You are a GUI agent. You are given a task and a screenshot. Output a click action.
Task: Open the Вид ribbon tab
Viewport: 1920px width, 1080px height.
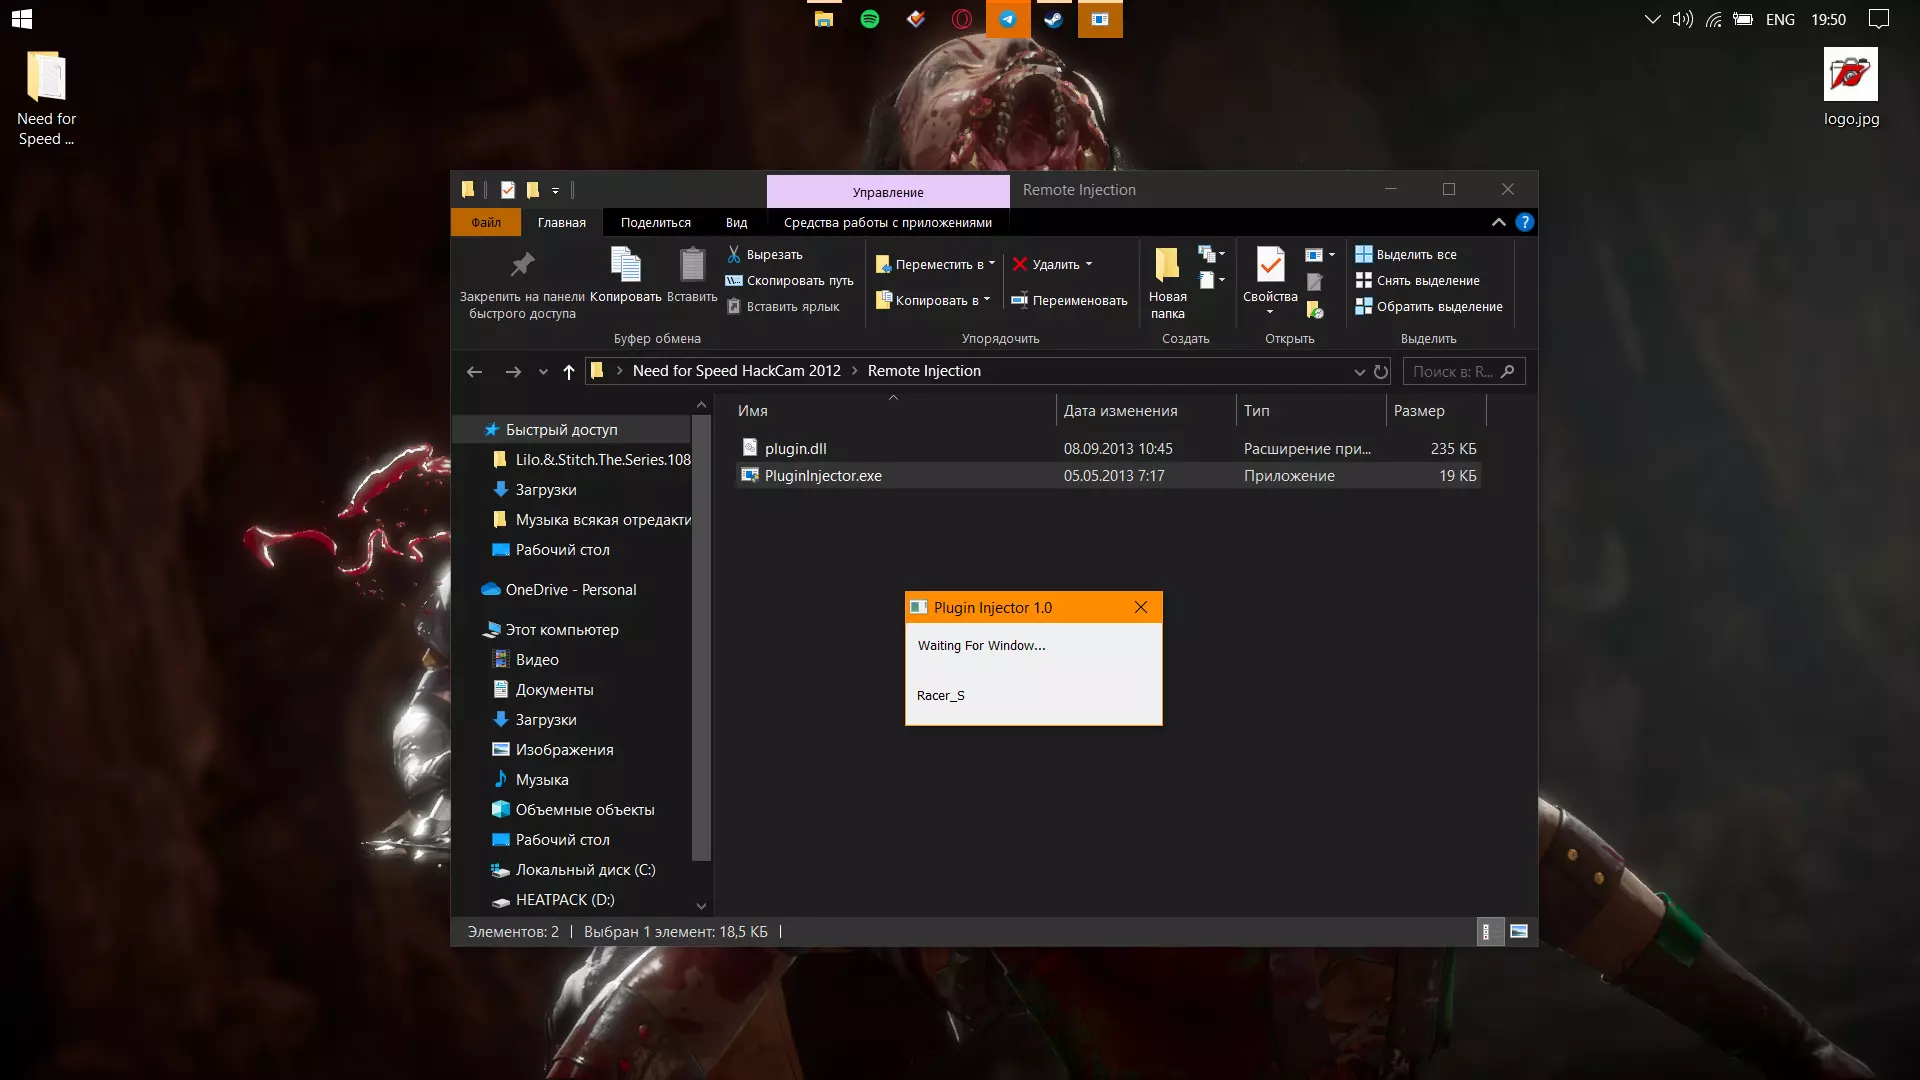(736, 222)
